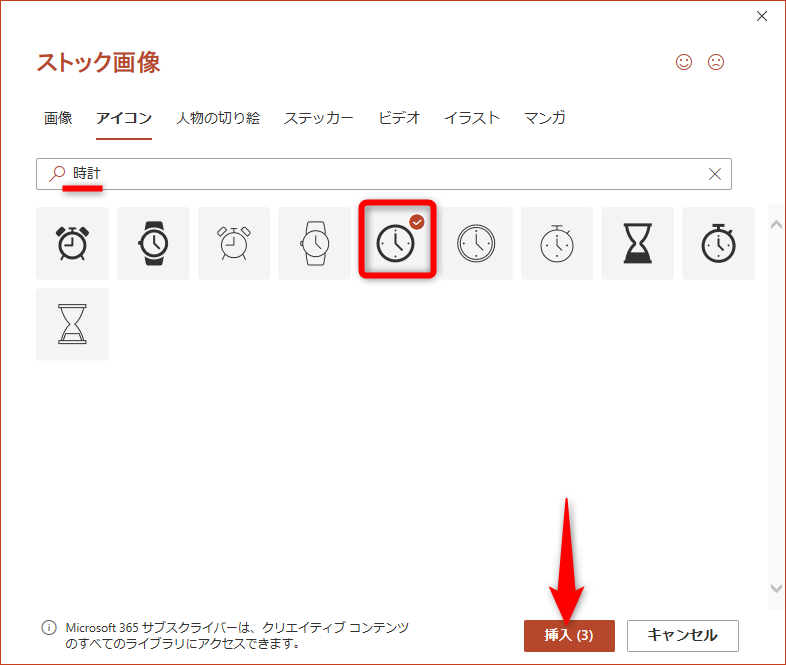Screen dimensions: 786x665
Task: Click the キャンセル button
Action: (x=683, y=635)
